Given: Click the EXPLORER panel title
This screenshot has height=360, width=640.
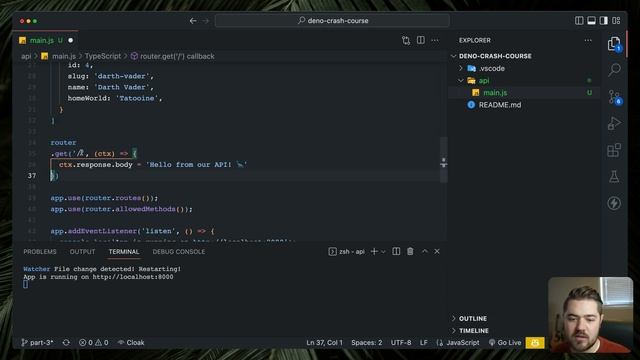Looking at the screenshot, I should click(x=475, y=40).
